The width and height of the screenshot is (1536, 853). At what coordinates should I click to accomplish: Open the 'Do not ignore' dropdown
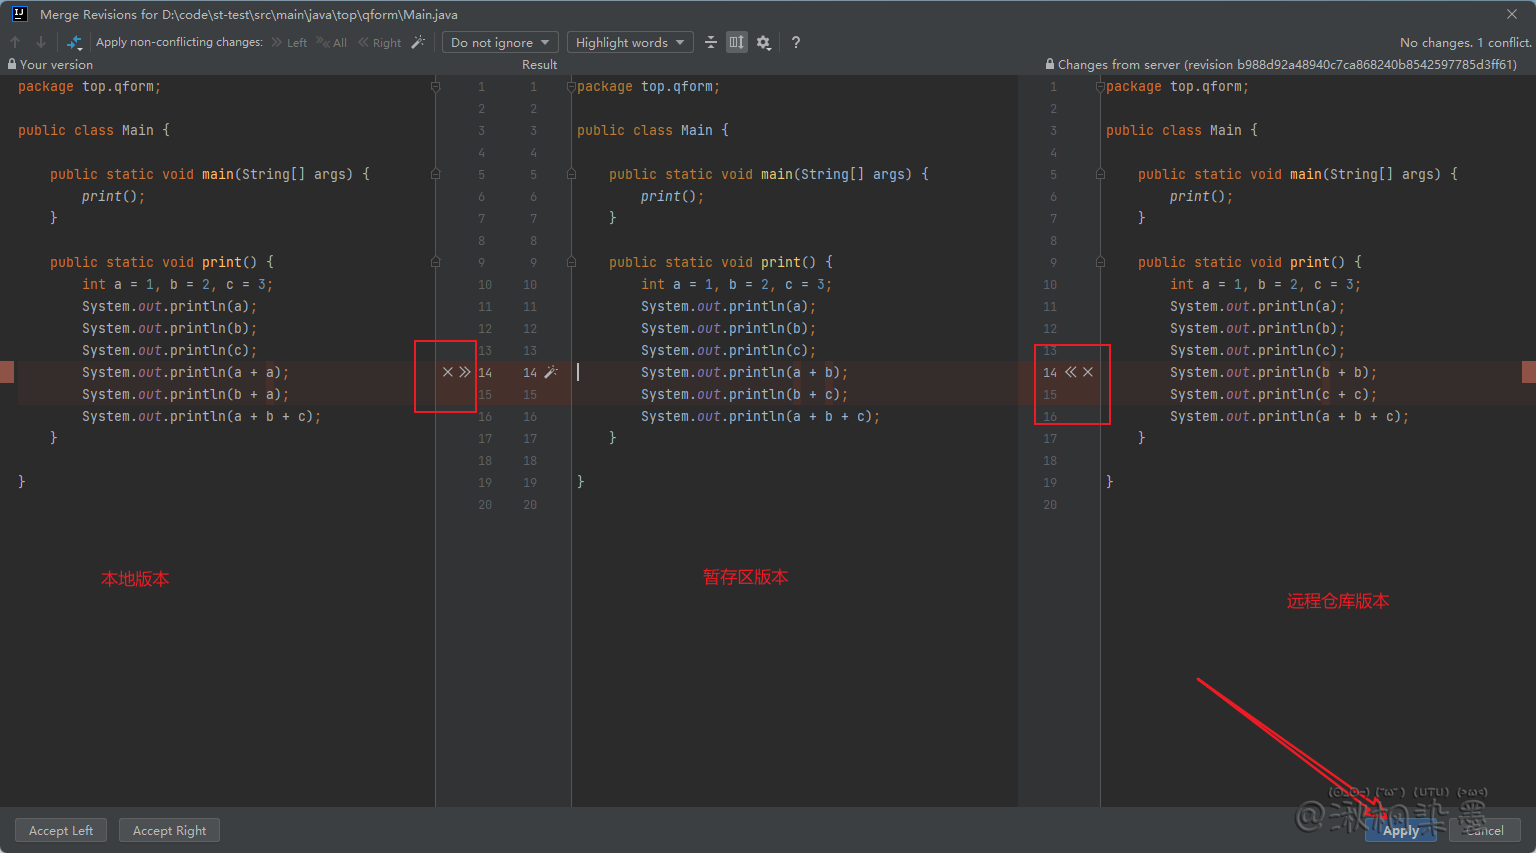pos(499,42)
